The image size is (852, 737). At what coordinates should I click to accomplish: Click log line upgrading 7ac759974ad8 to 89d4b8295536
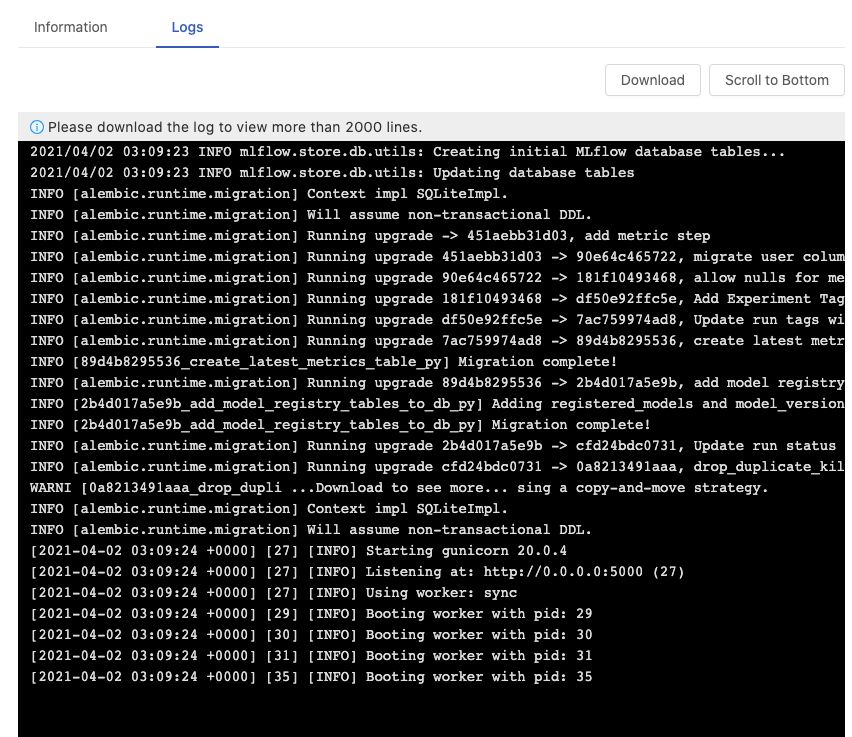pos(437,341)
